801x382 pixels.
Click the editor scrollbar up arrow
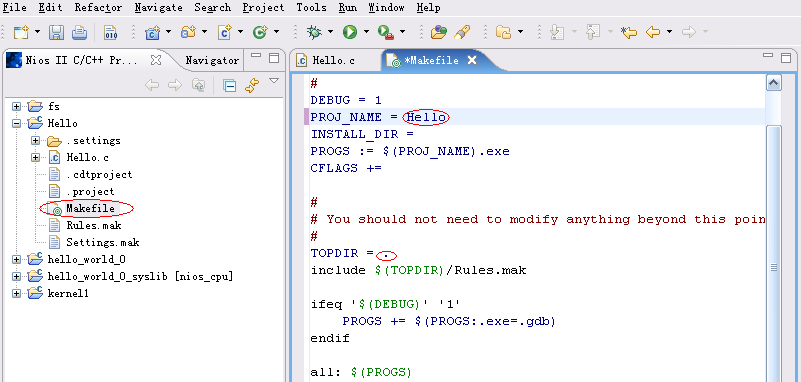point(774,83)
